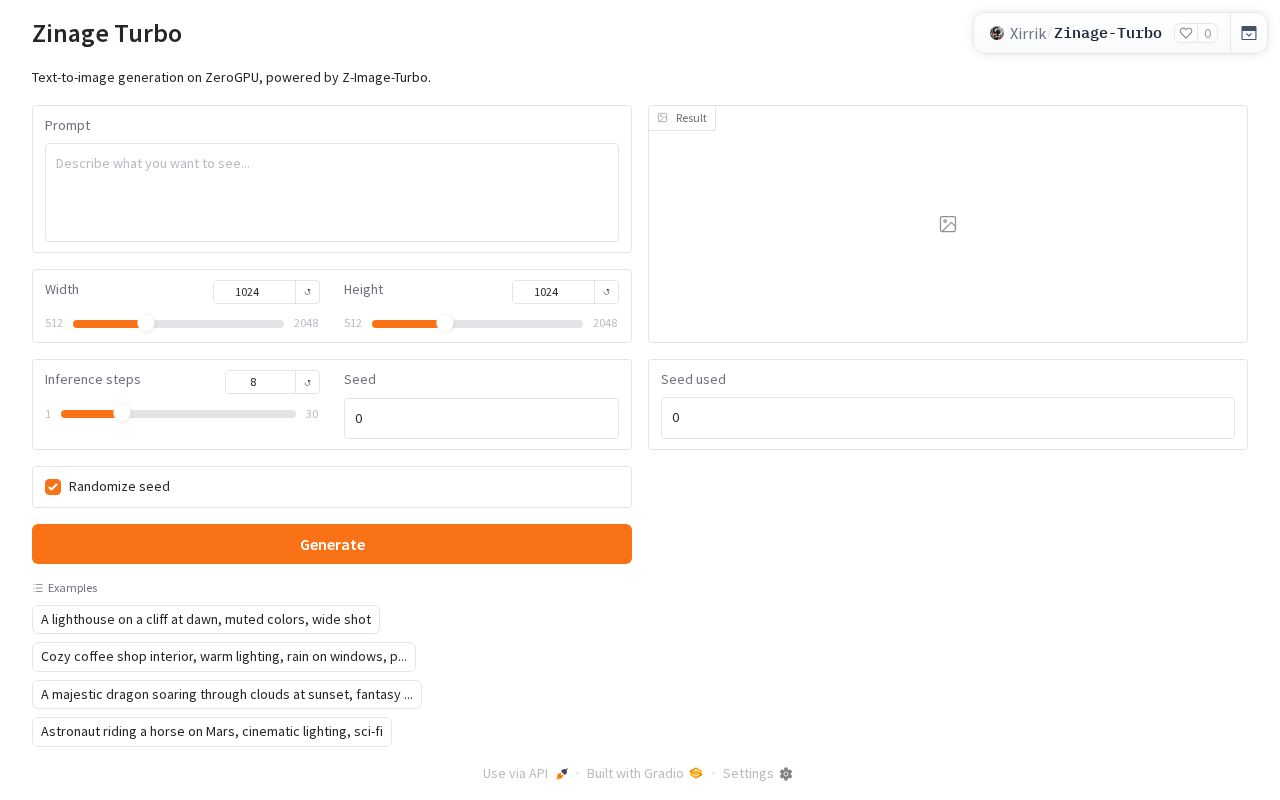Click the image placeholder icon in Result

point(948,224)
